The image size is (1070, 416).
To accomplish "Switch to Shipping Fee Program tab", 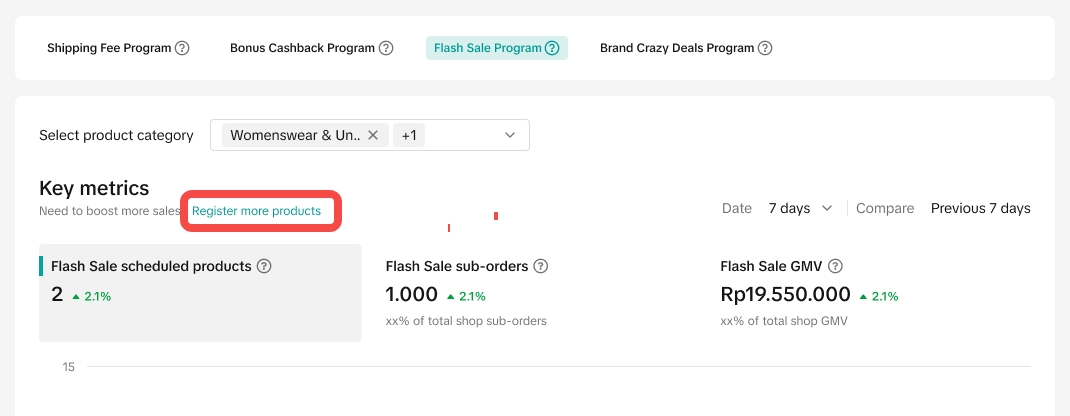I will pyautogui.click(x=110, y=48).
